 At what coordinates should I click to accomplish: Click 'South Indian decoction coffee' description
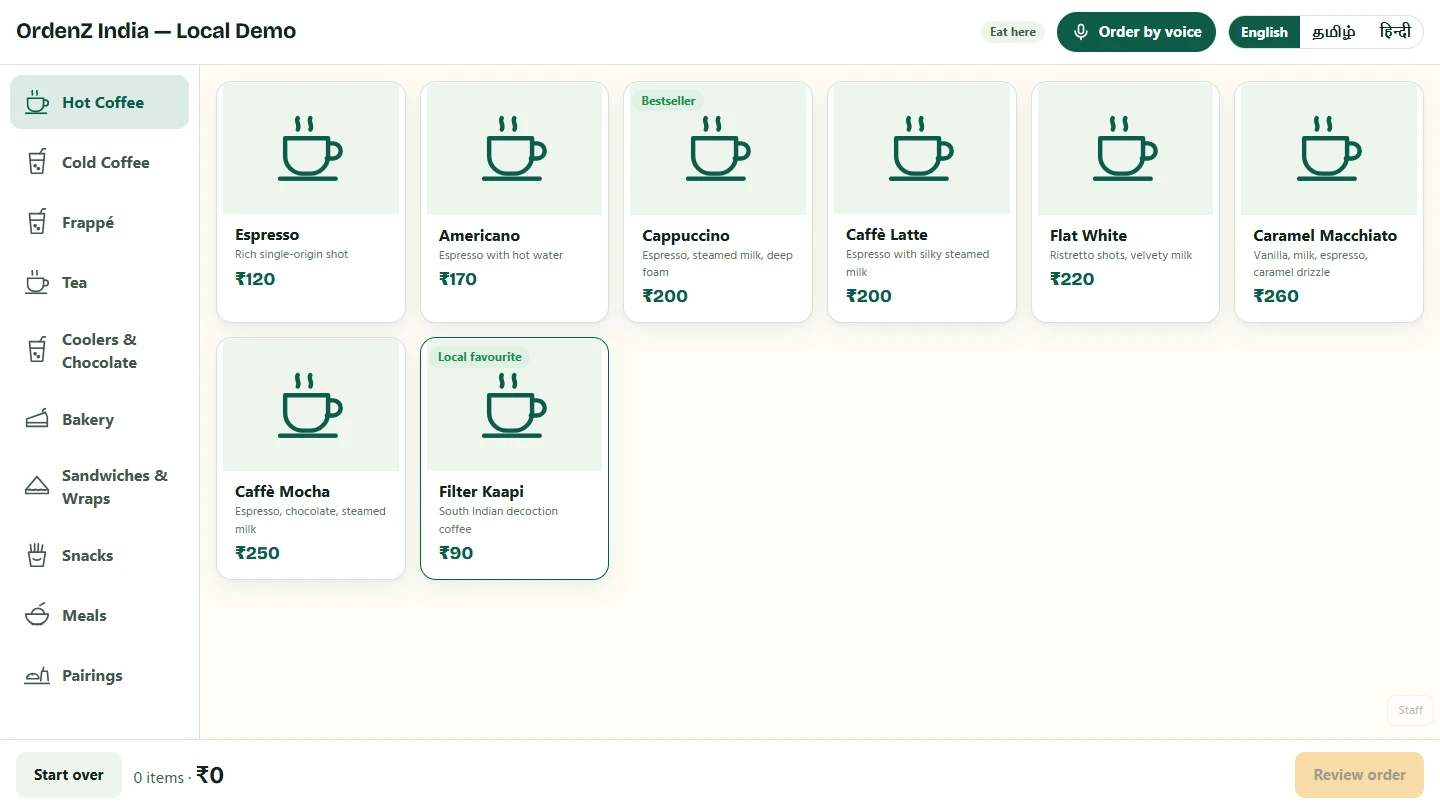(x=498, y=520)
